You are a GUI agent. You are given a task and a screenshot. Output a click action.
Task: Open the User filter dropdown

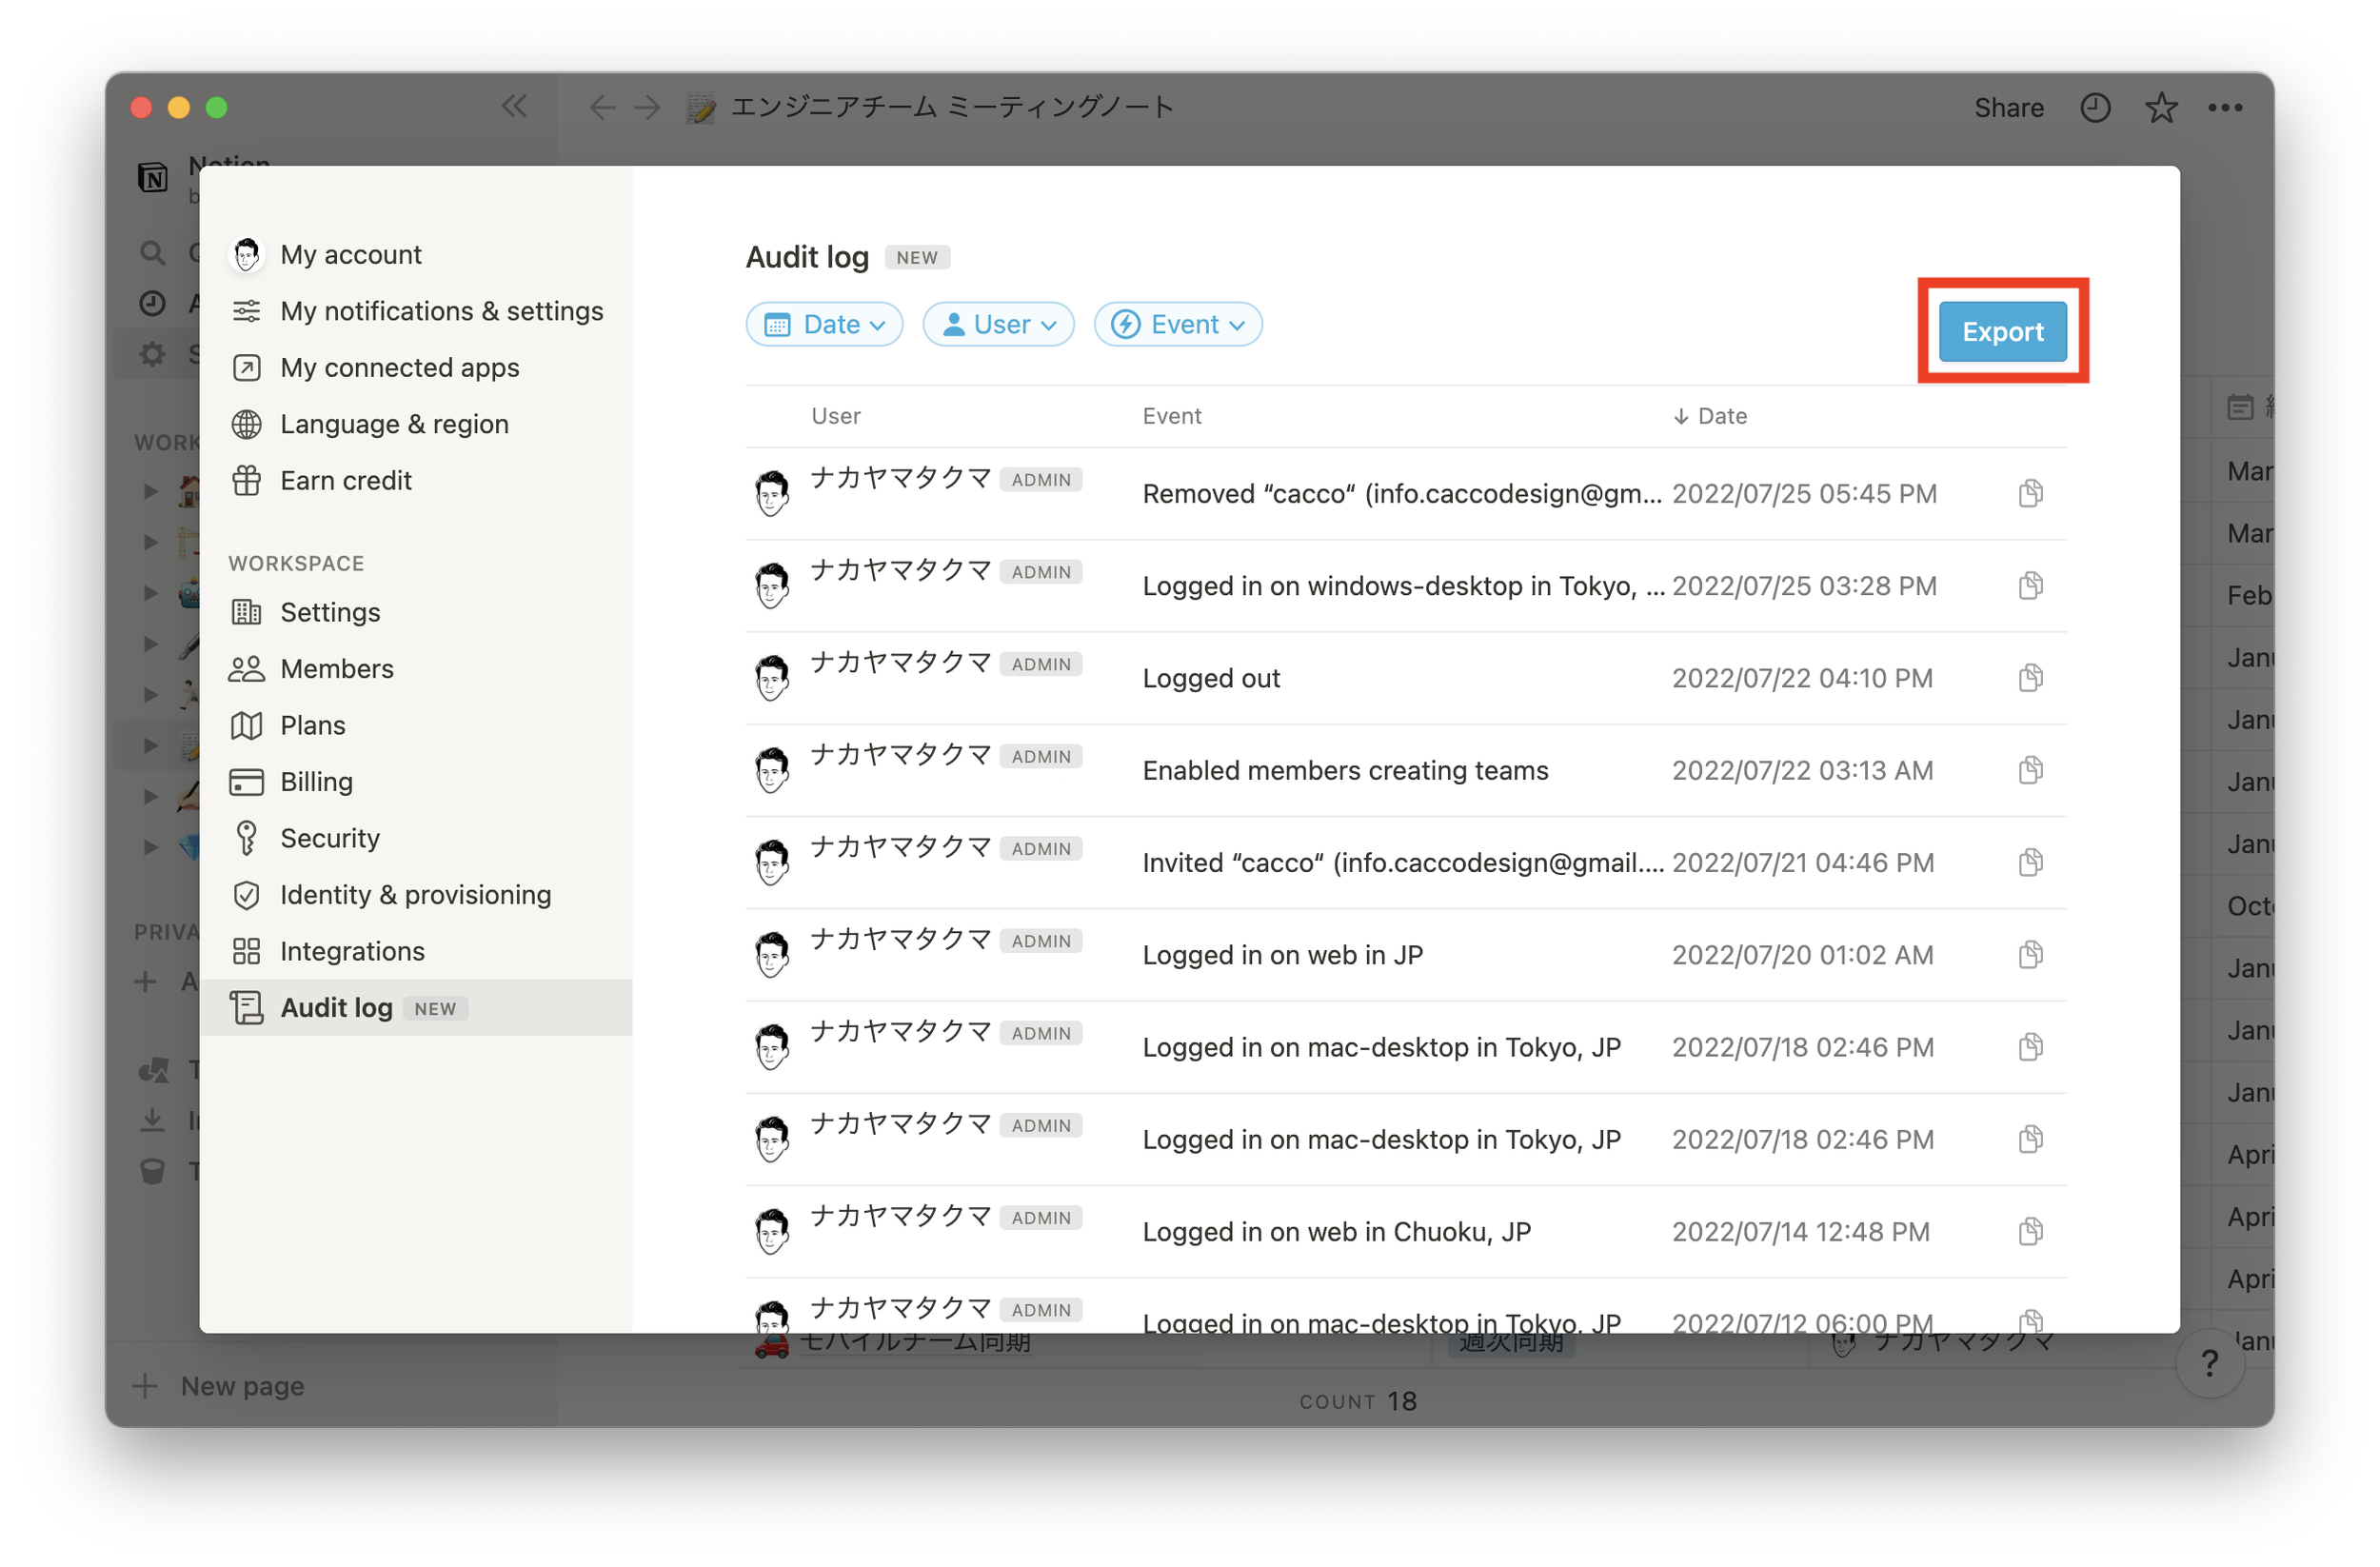pos(998,324)
